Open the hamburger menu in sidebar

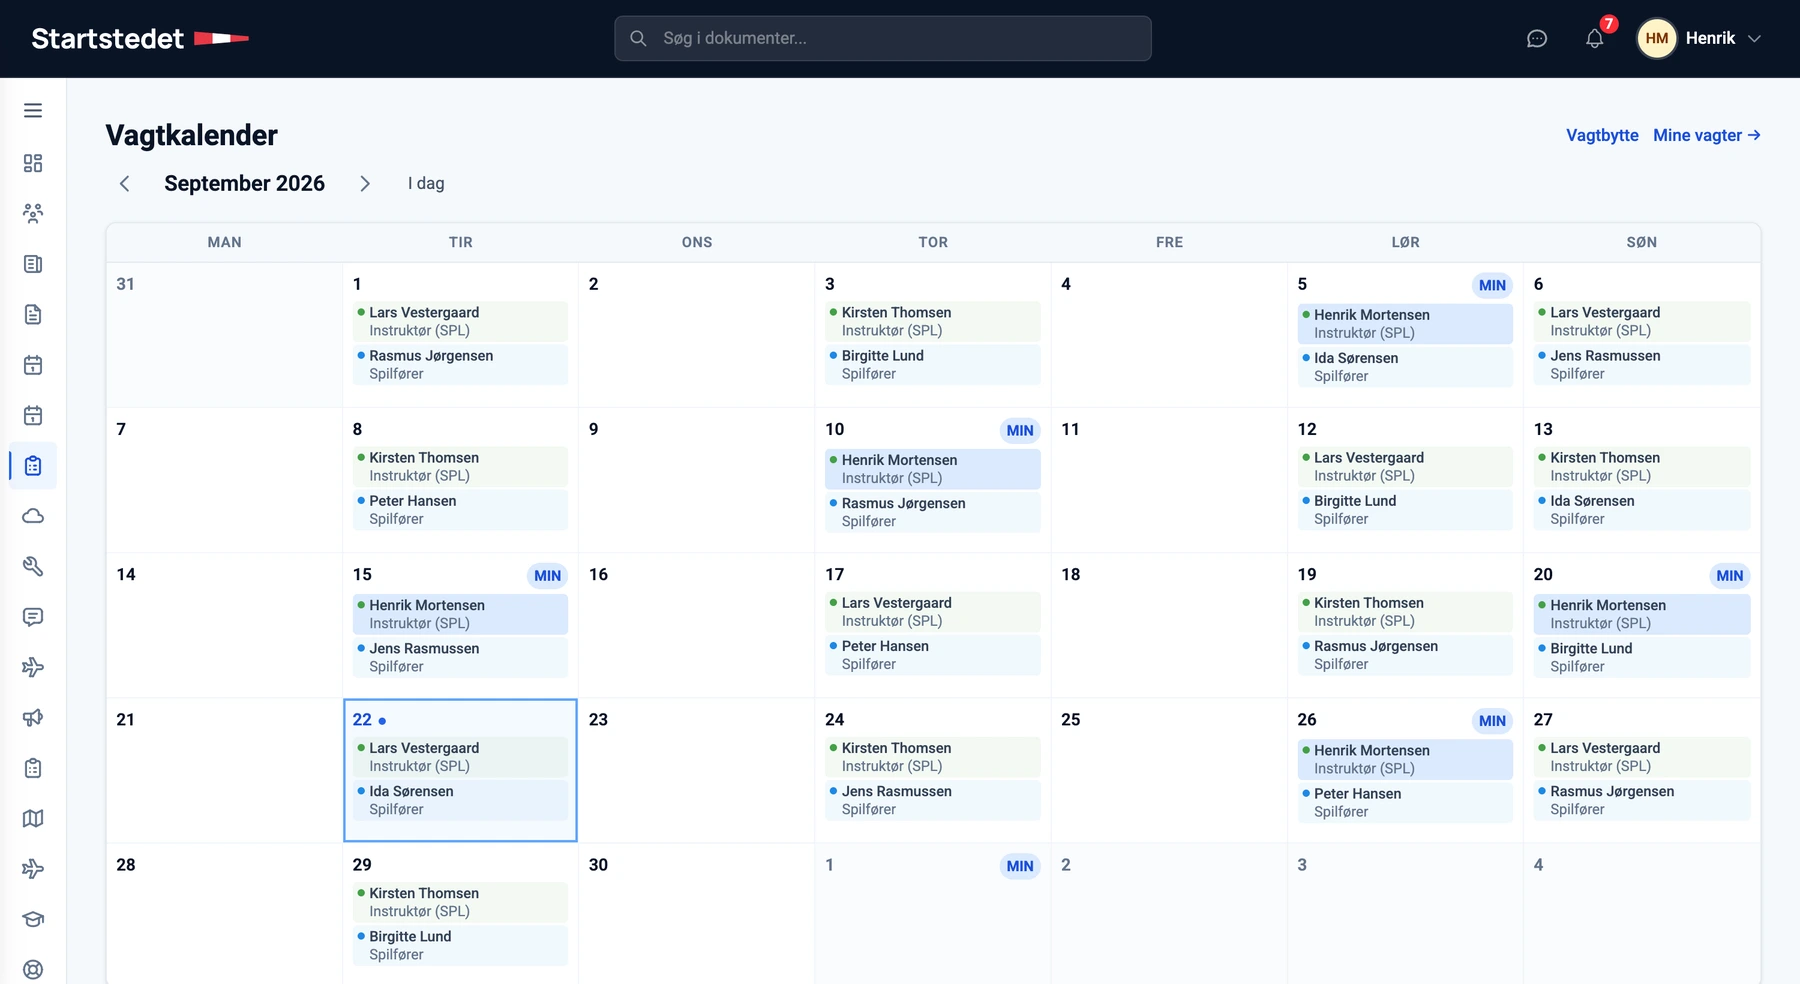click(x=33, y=111)
